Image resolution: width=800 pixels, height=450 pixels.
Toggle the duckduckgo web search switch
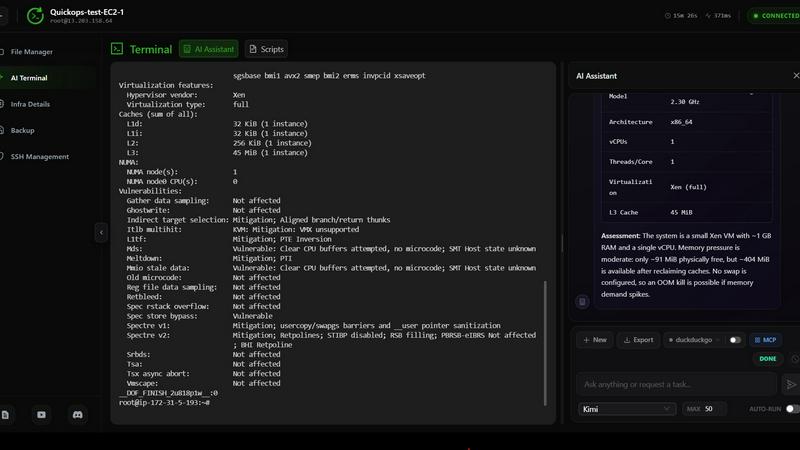[x=735, y=340]
